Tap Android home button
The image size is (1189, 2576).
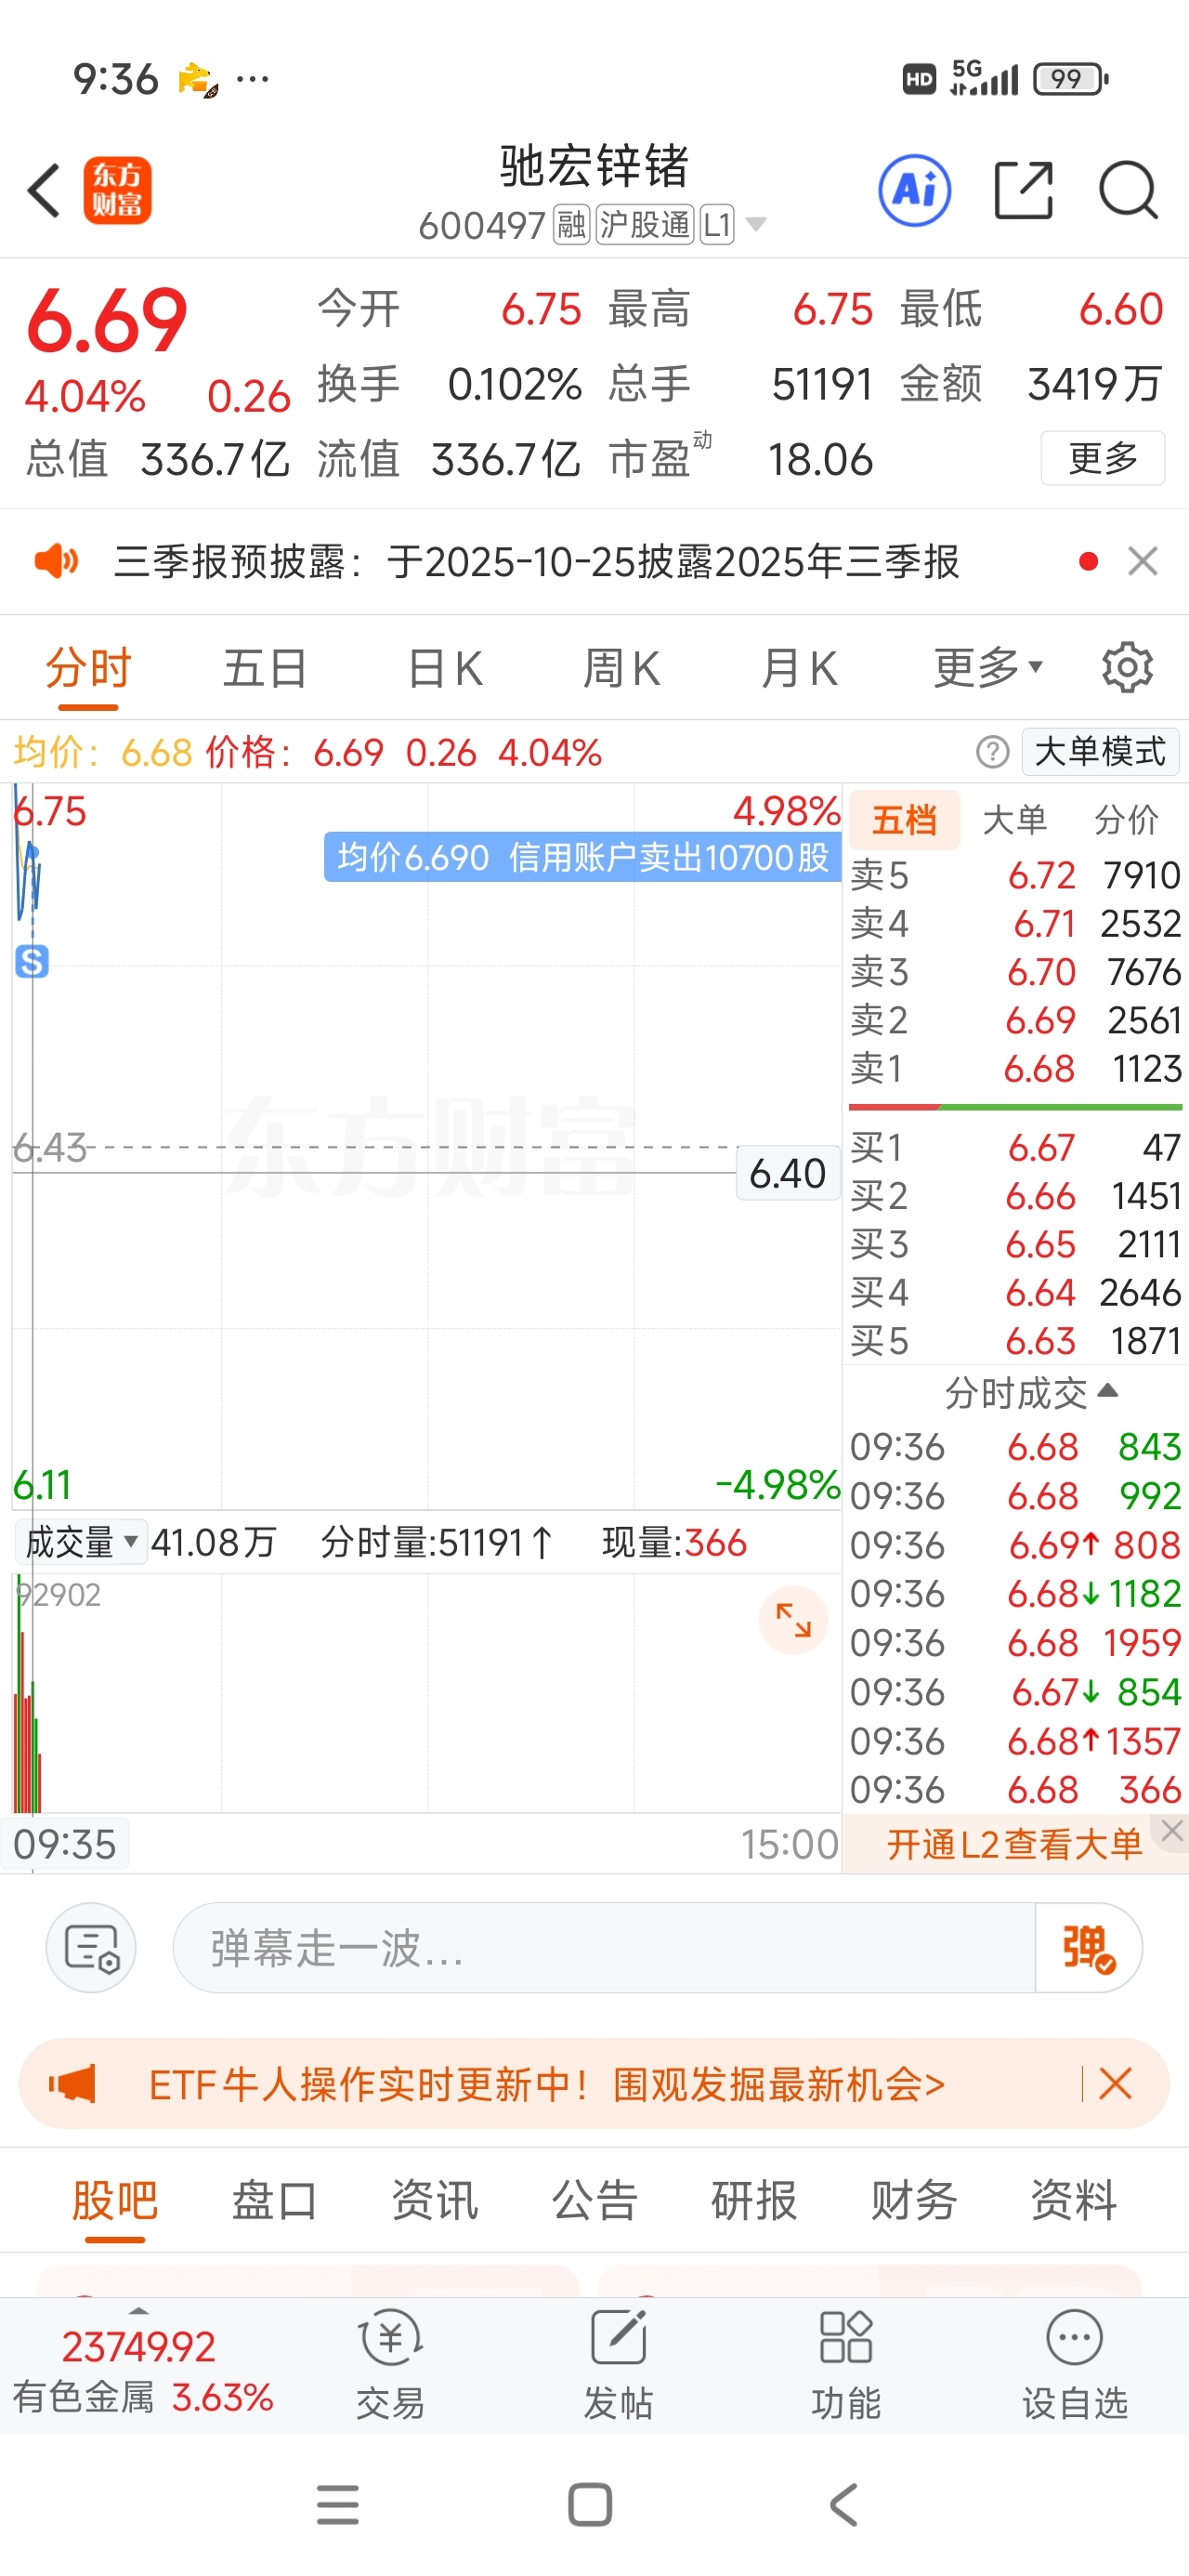590,2505
